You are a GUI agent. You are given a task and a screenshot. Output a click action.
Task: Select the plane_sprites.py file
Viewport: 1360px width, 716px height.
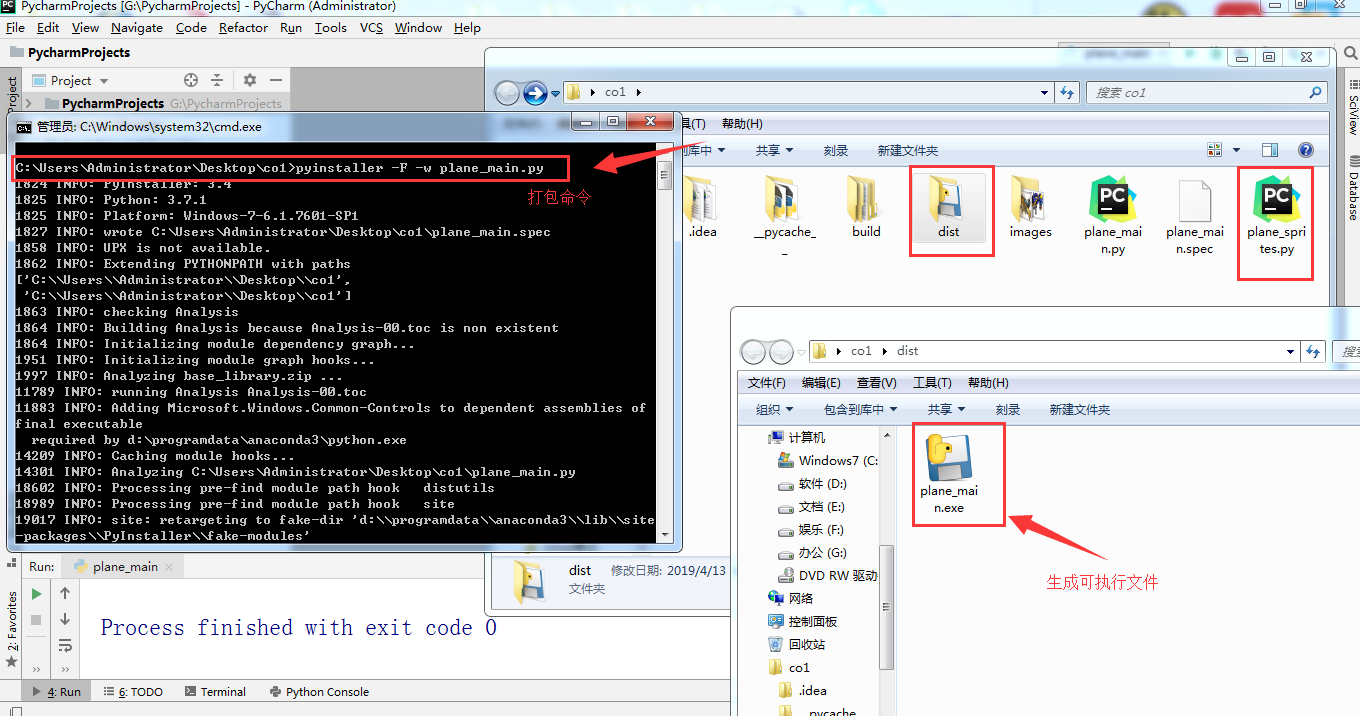1277,215
